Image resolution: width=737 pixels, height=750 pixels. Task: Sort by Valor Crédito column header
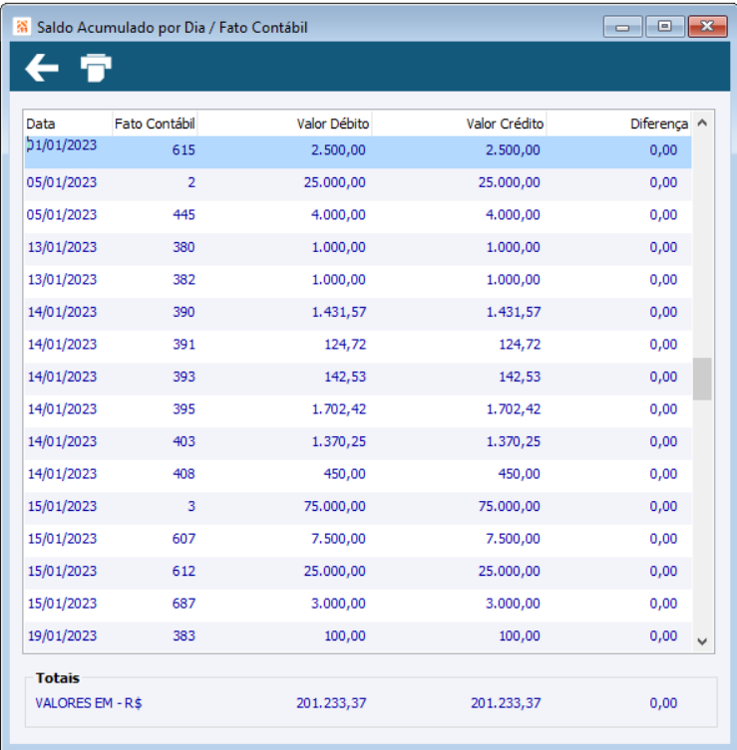[x=459, y=124]
